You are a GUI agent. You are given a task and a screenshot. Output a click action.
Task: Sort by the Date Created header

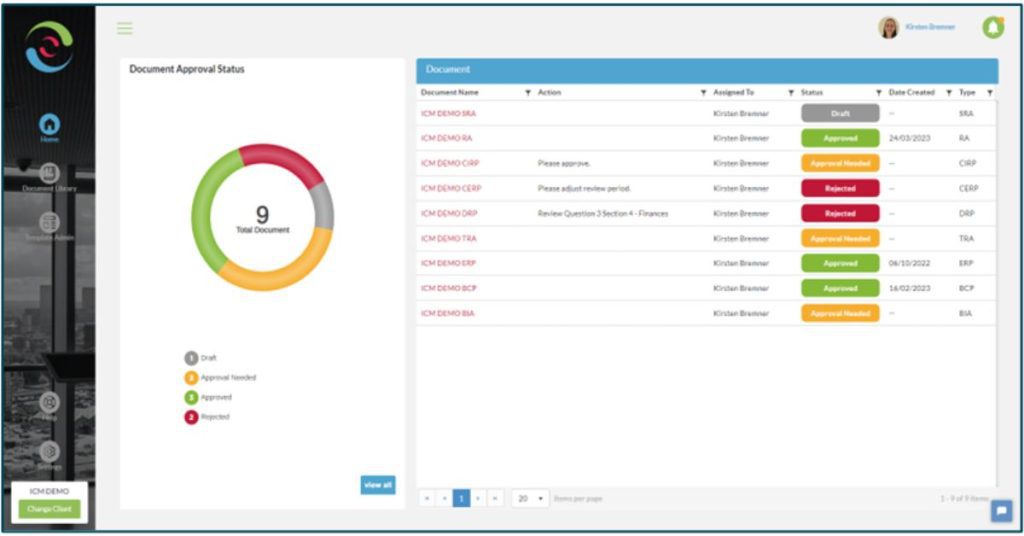point(912,93)
